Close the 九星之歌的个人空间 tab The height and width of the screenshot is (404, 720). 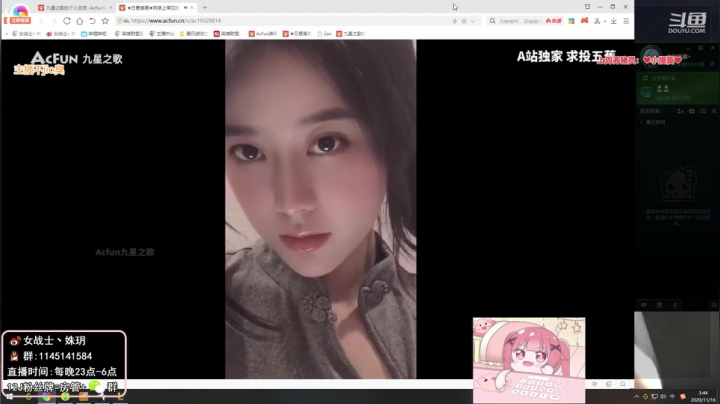point(111,8)
